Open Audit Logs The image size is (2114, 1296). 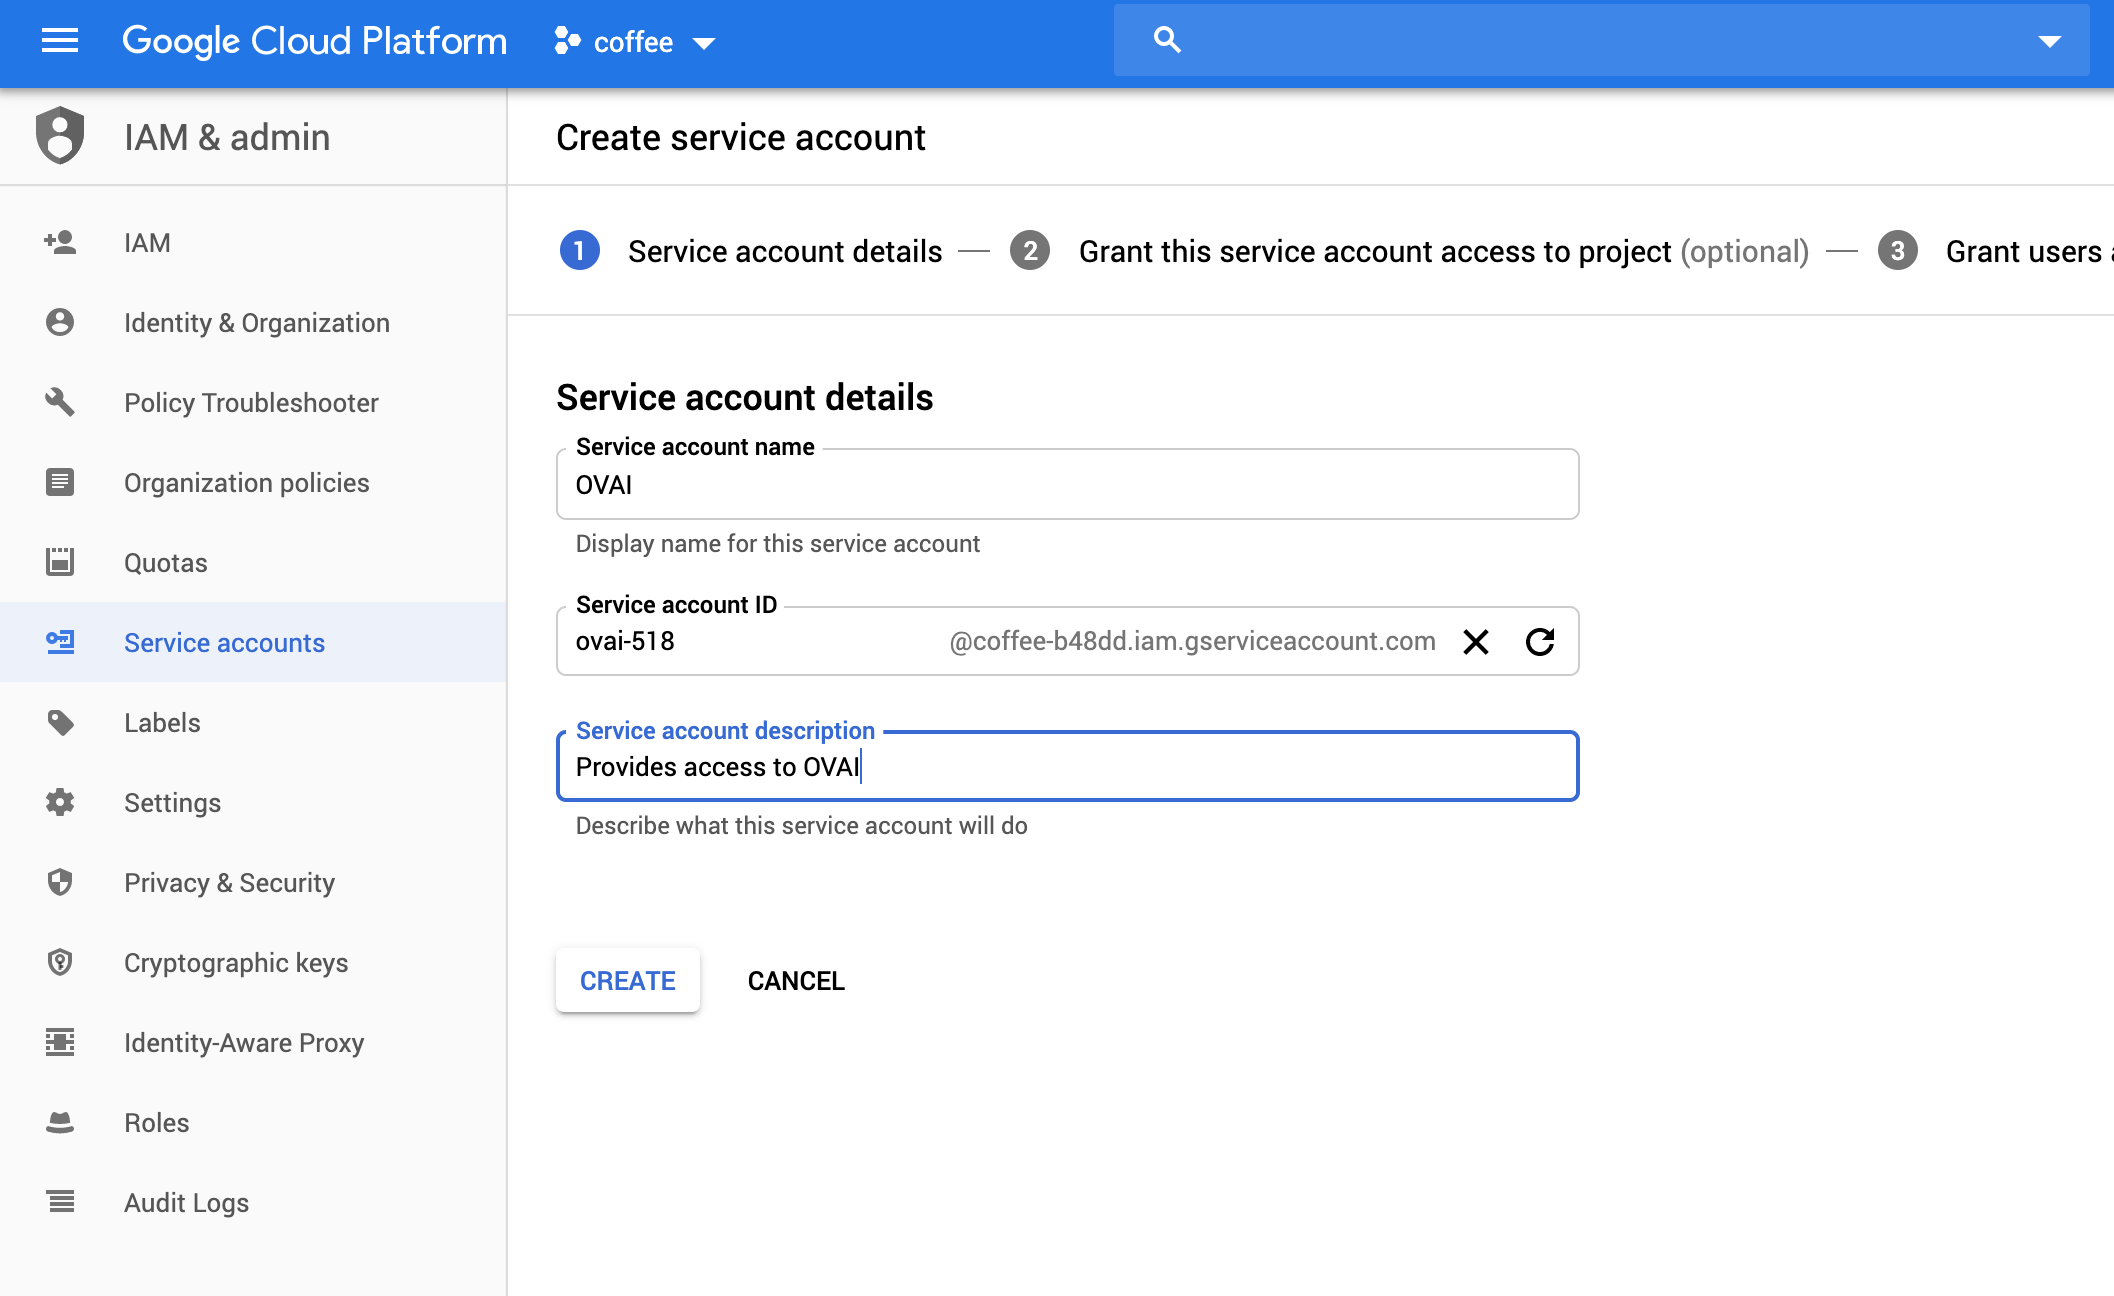(253, 1202)
